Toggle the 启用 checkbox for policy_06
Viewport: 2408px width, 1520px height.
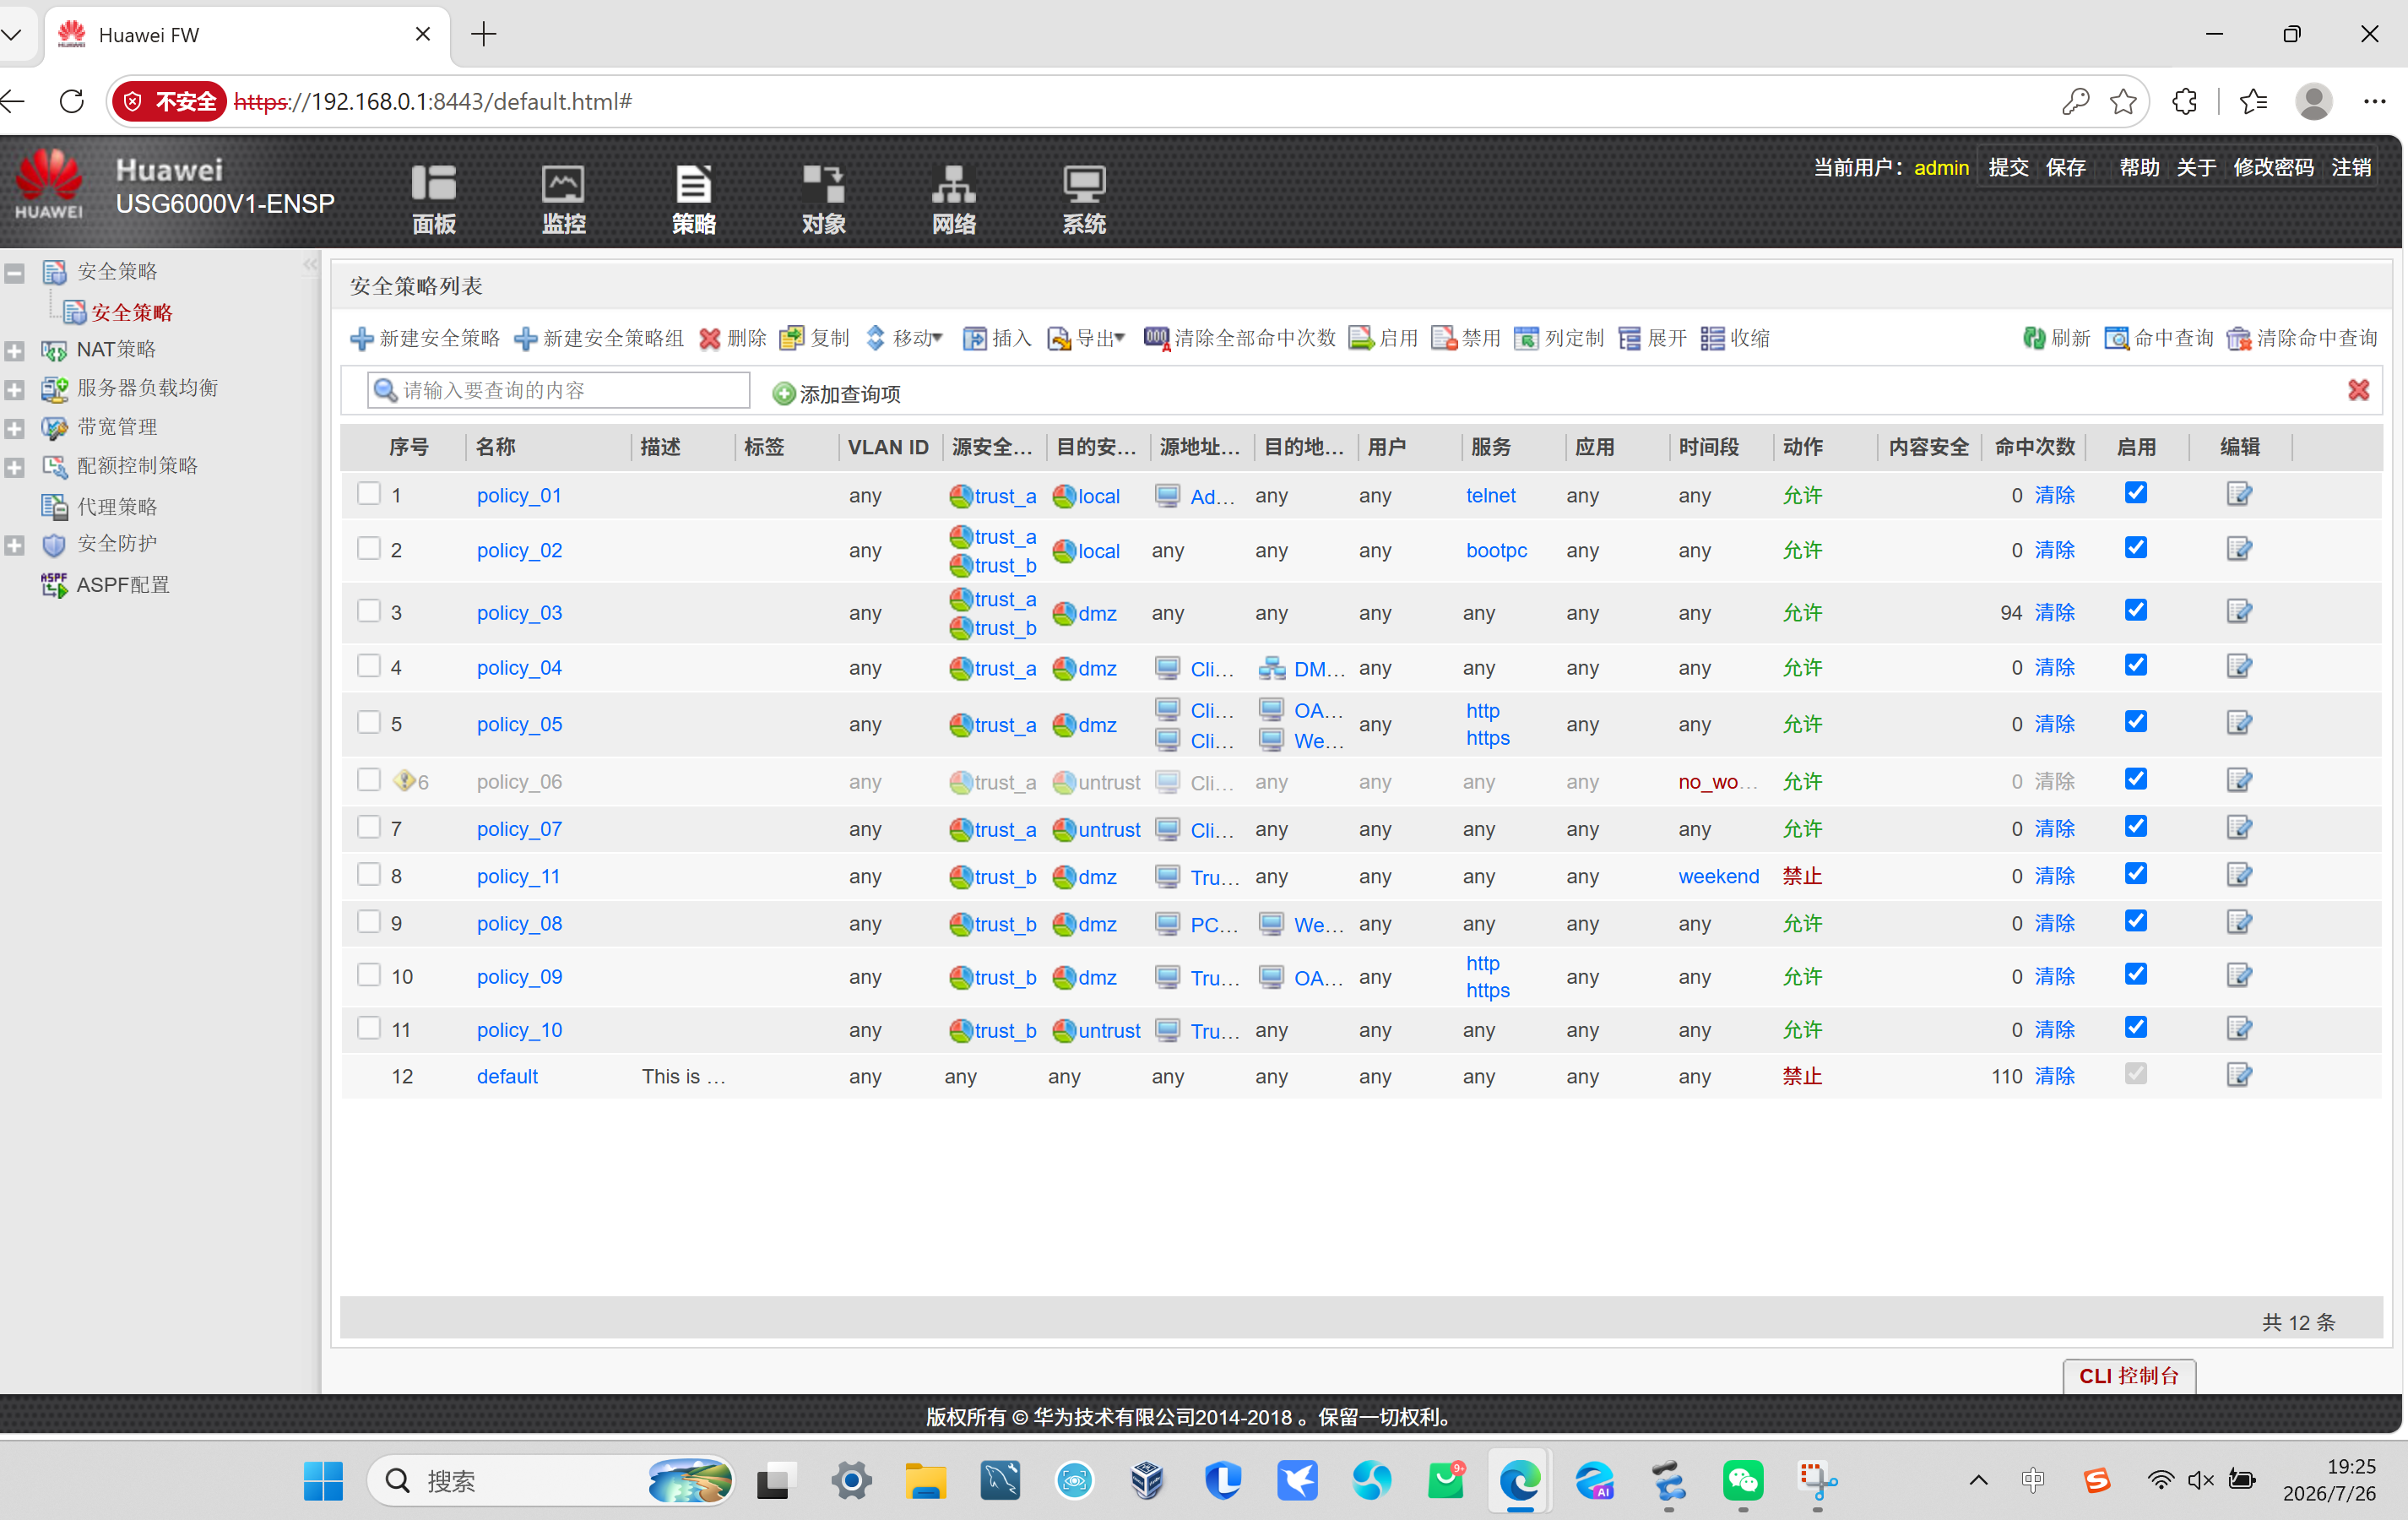pos(2136,779)
